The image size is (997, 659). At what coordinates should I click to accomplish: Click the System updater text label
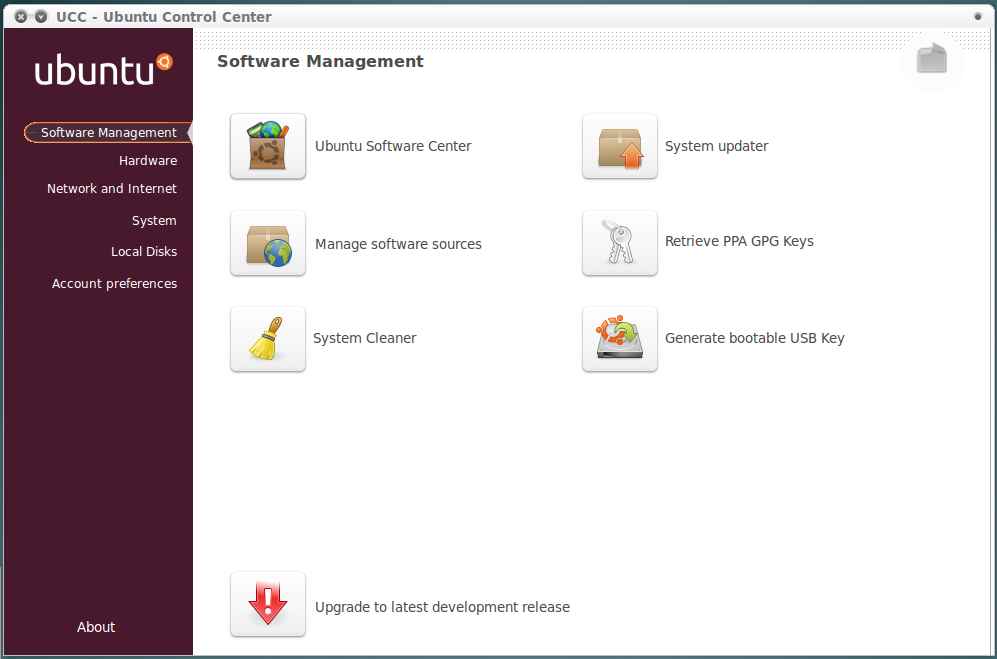point(715,146)
